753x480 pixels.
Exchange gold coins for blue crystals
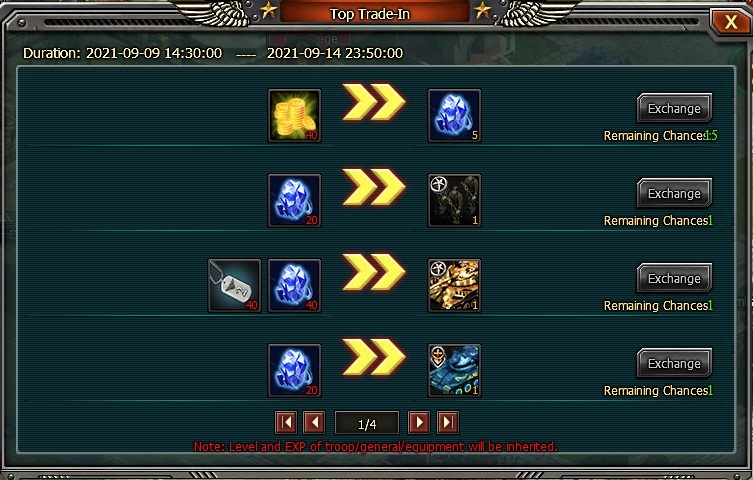pos(674,108)
